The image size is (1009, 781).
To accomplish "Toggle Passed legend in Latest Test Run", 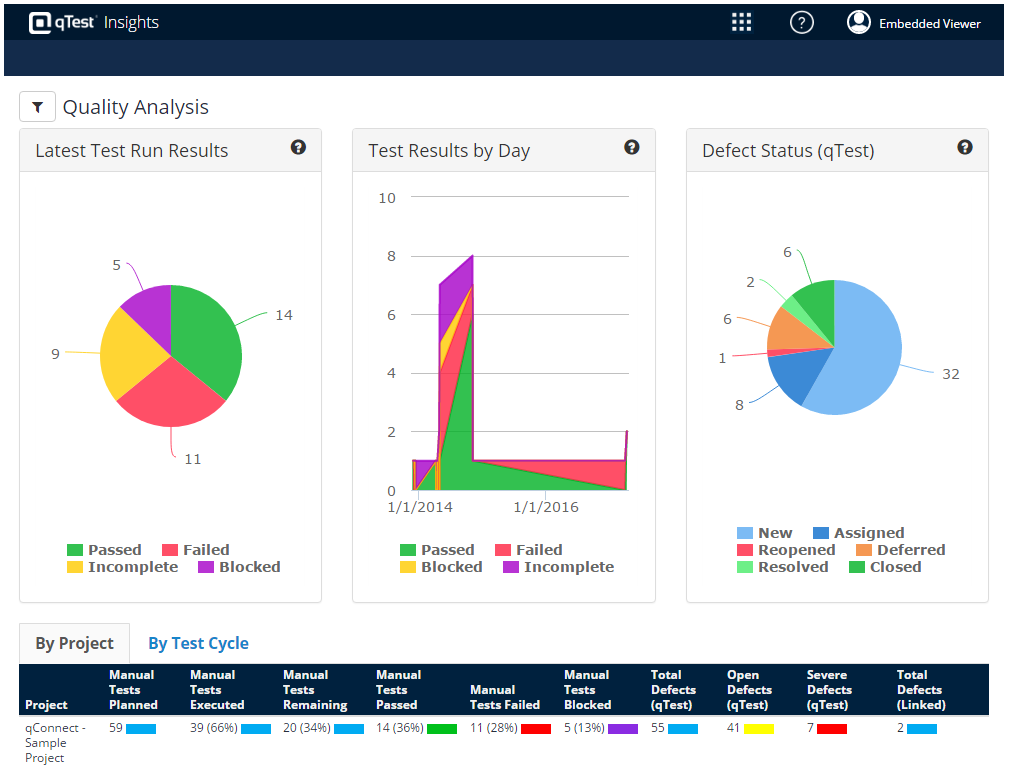I will tap(104, 550).
